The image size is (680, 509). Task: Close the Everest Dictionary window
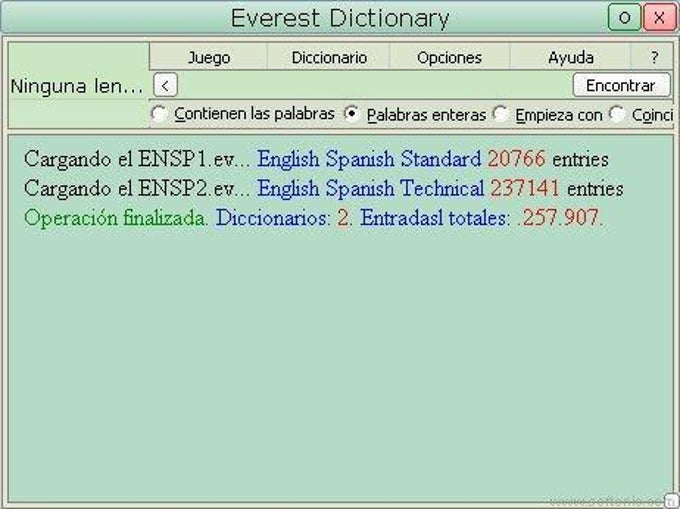[x=659, y=17]
